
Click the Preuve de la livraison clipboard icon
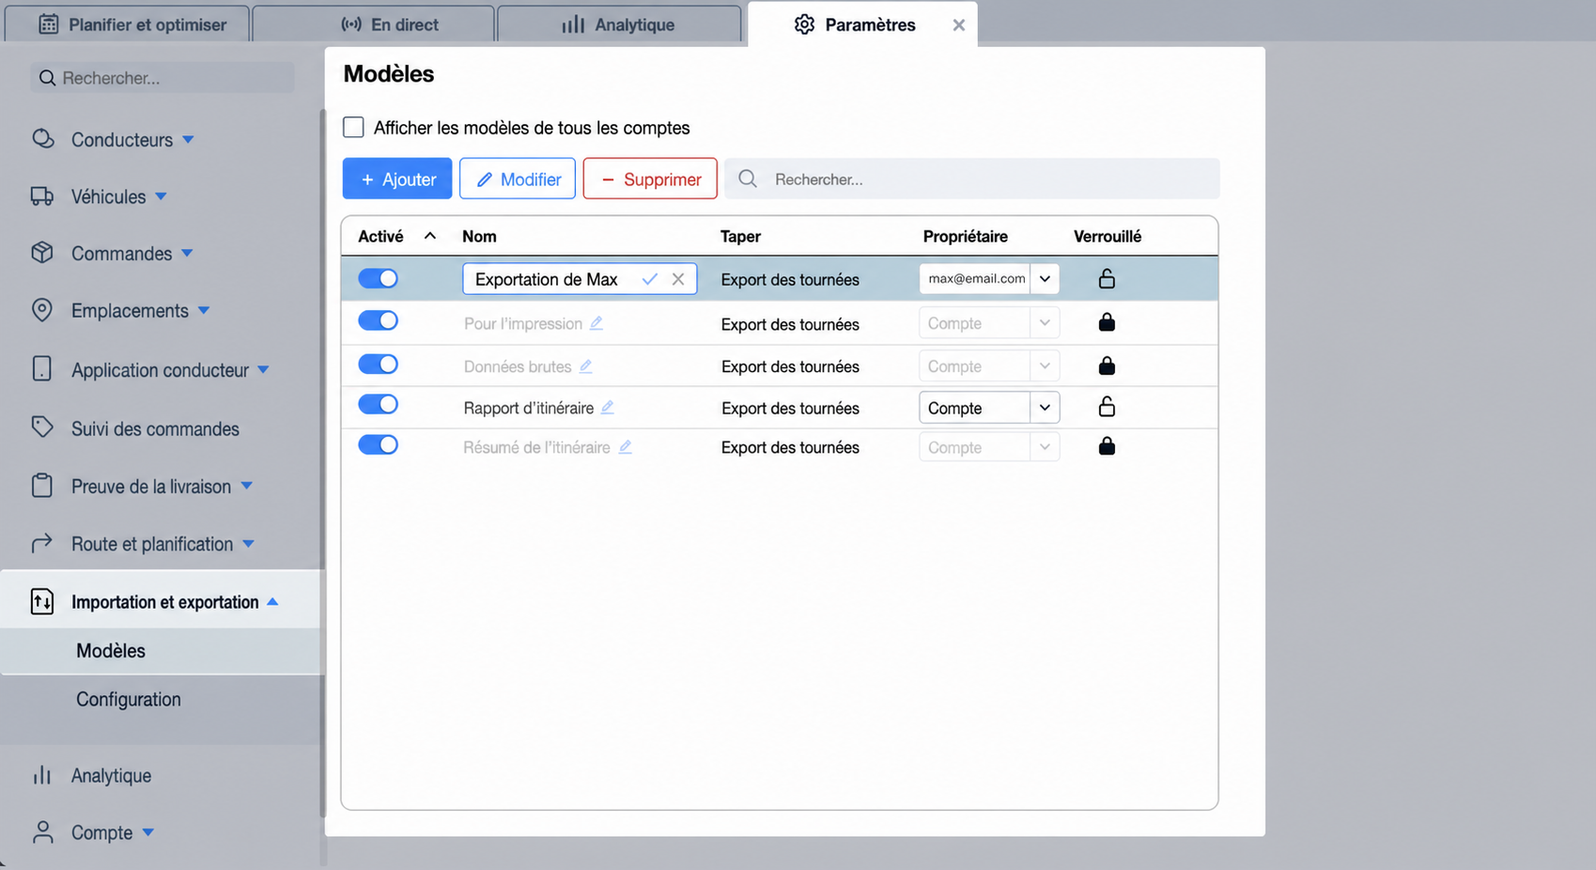coord(42,486)
